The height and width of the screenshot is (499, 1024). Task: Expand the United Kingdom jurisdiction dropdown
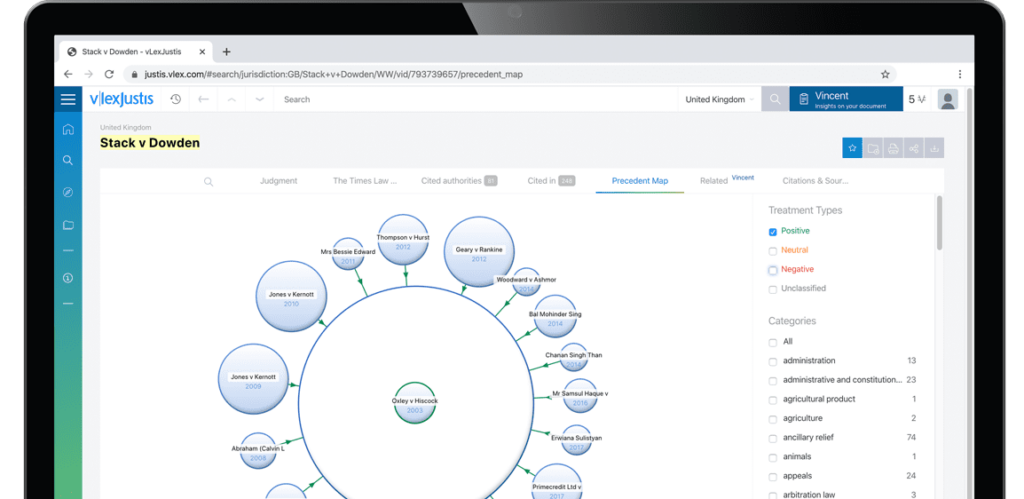coord(719,99)
